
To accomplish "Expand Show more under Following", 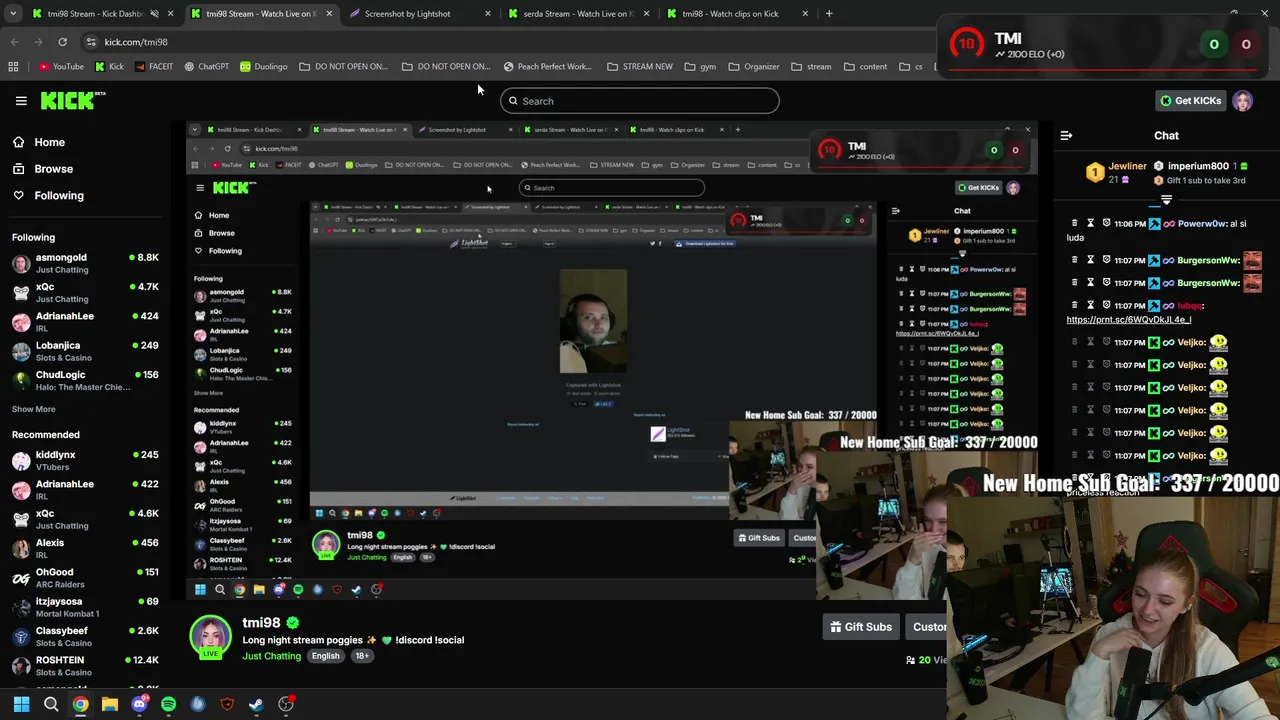I will (33, 409).
